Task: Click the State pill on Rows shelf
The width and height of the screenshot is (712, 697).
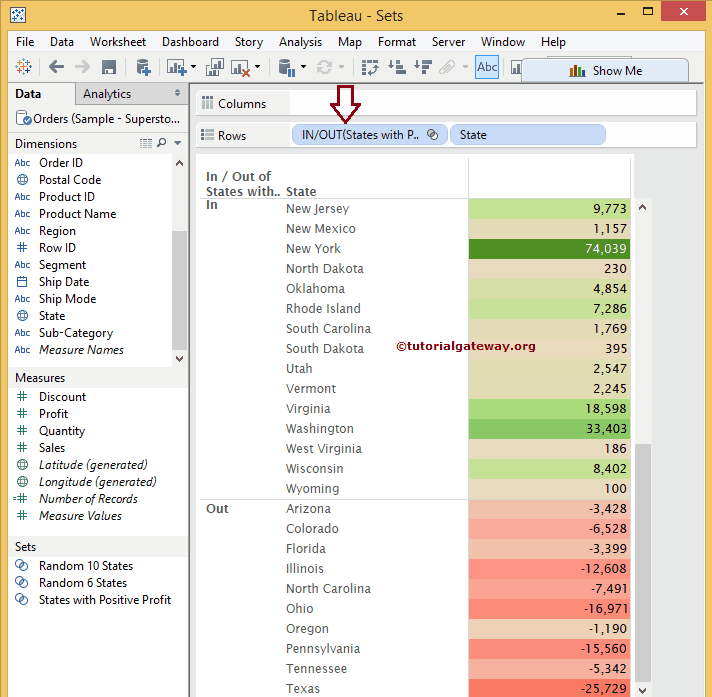Action: (527, 135)
